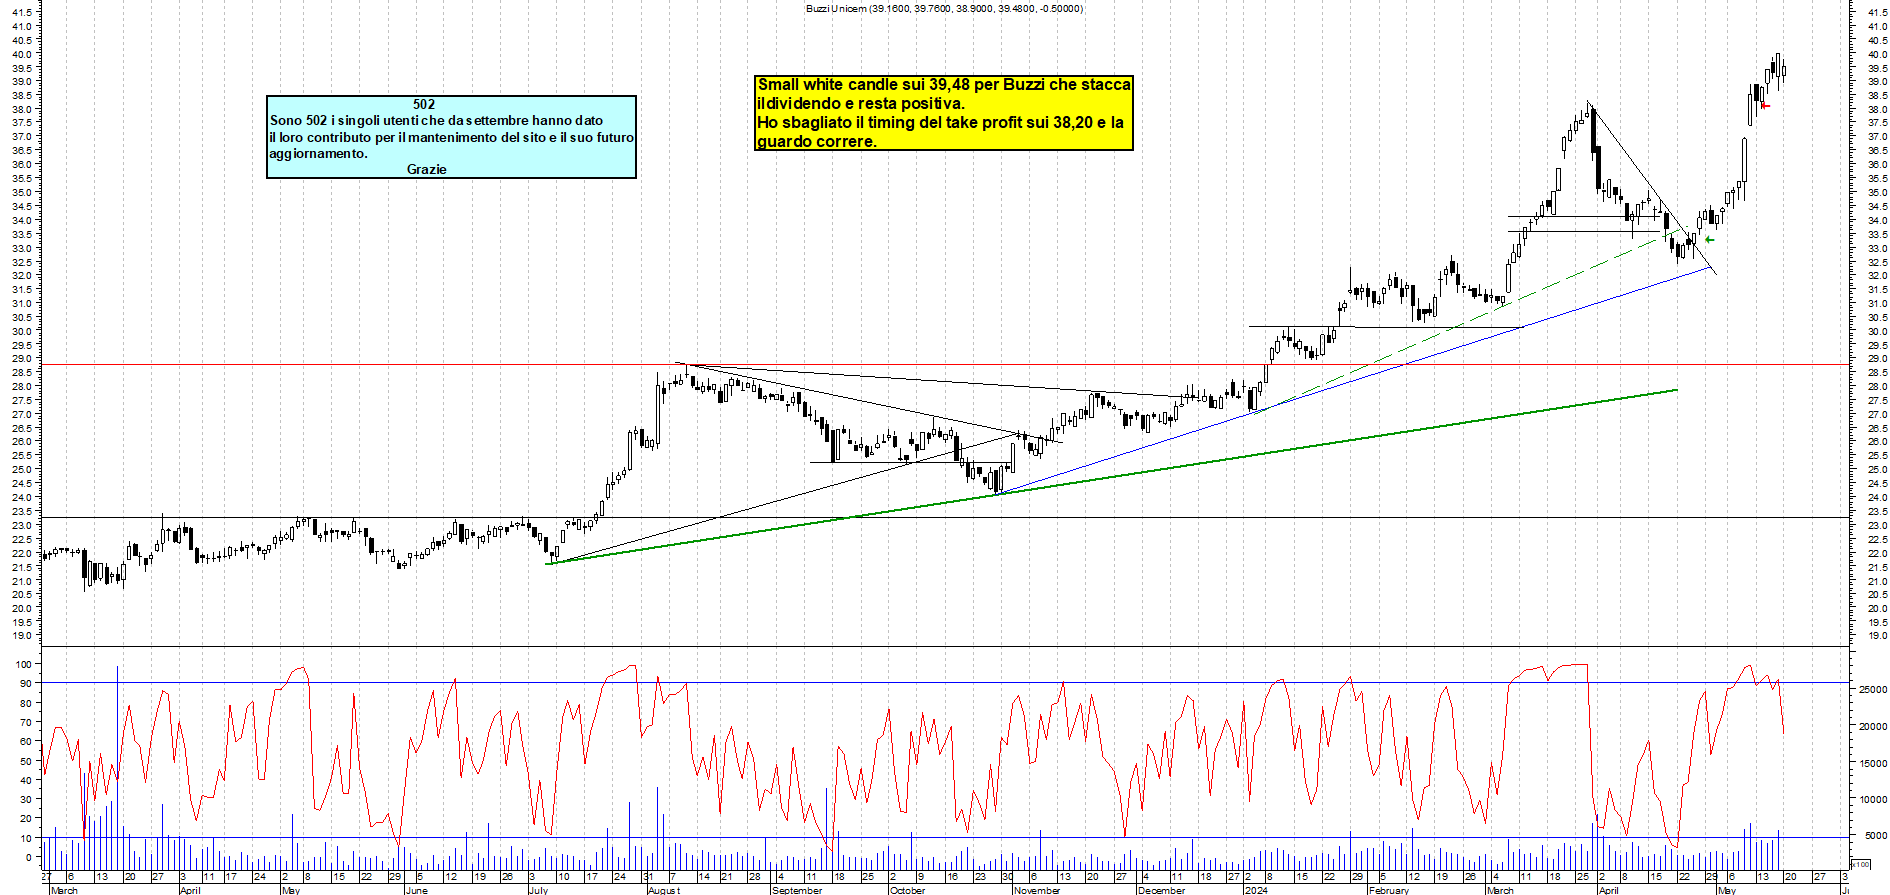Viewport: 1890px width, 895px height.
Task: Click '19.0' on the left price axis
Action: click(22, 636)
